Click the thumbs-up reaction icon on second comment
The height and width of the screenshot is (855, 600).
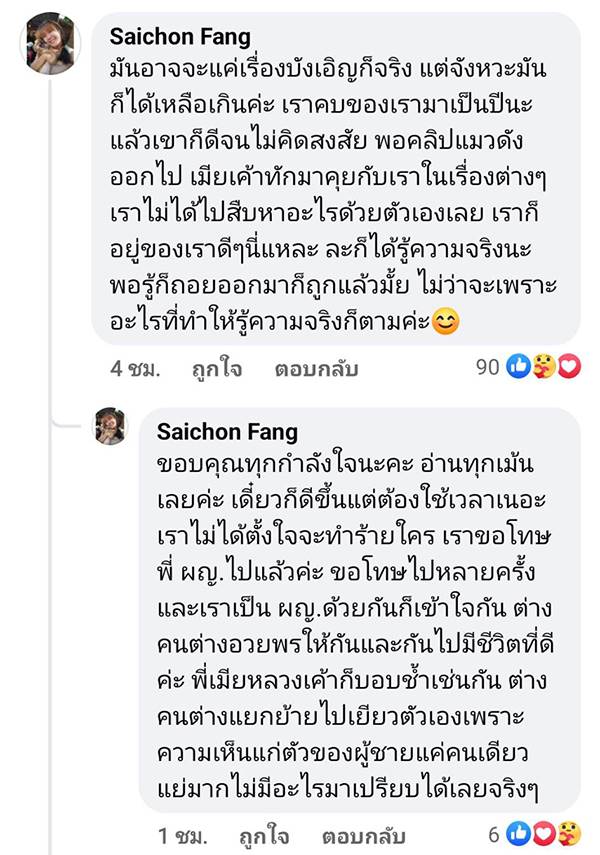tap(518, 832)
